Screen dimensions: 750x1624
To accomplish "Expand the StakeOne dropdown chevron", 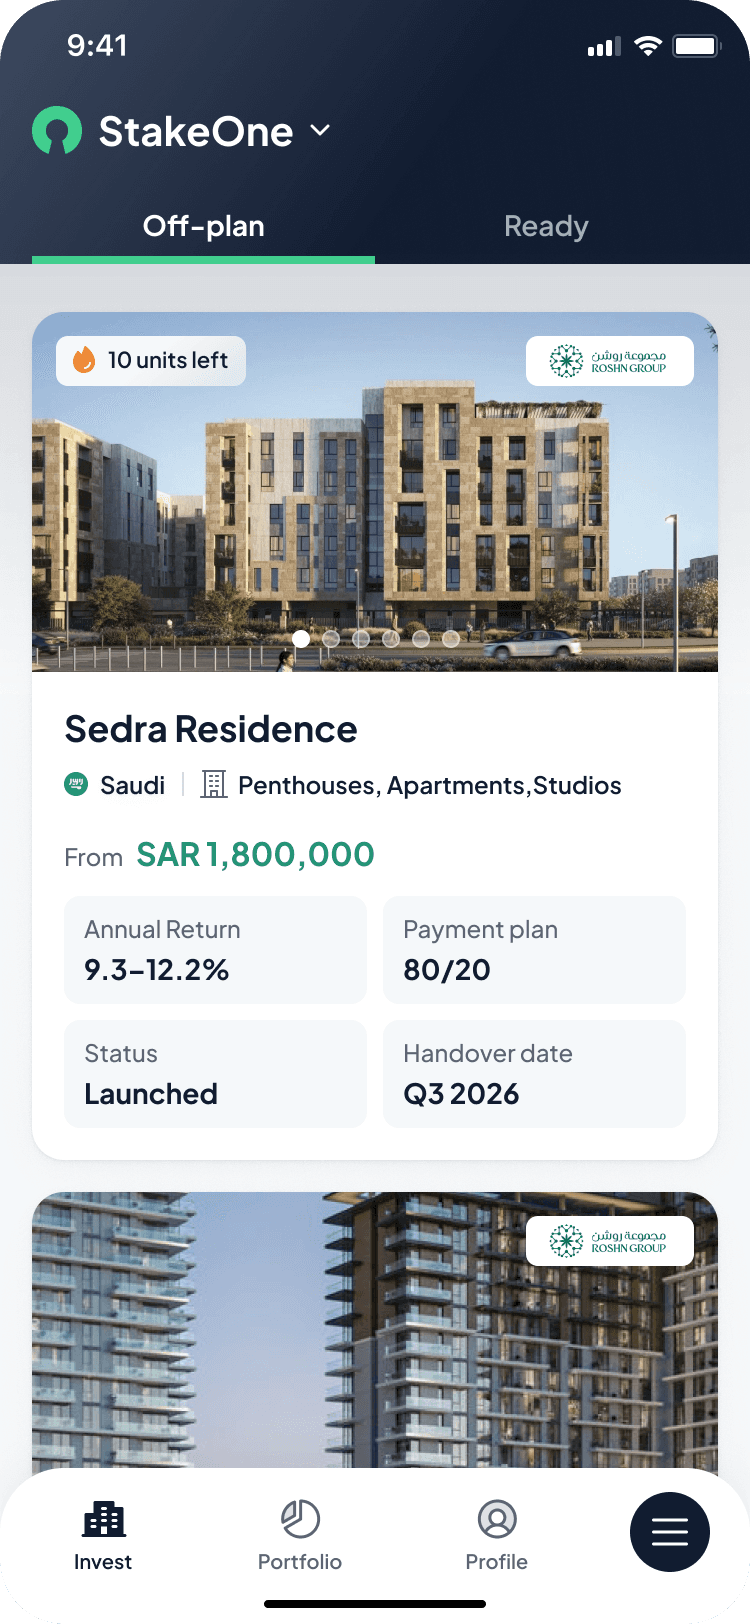I will pos(320,131).
